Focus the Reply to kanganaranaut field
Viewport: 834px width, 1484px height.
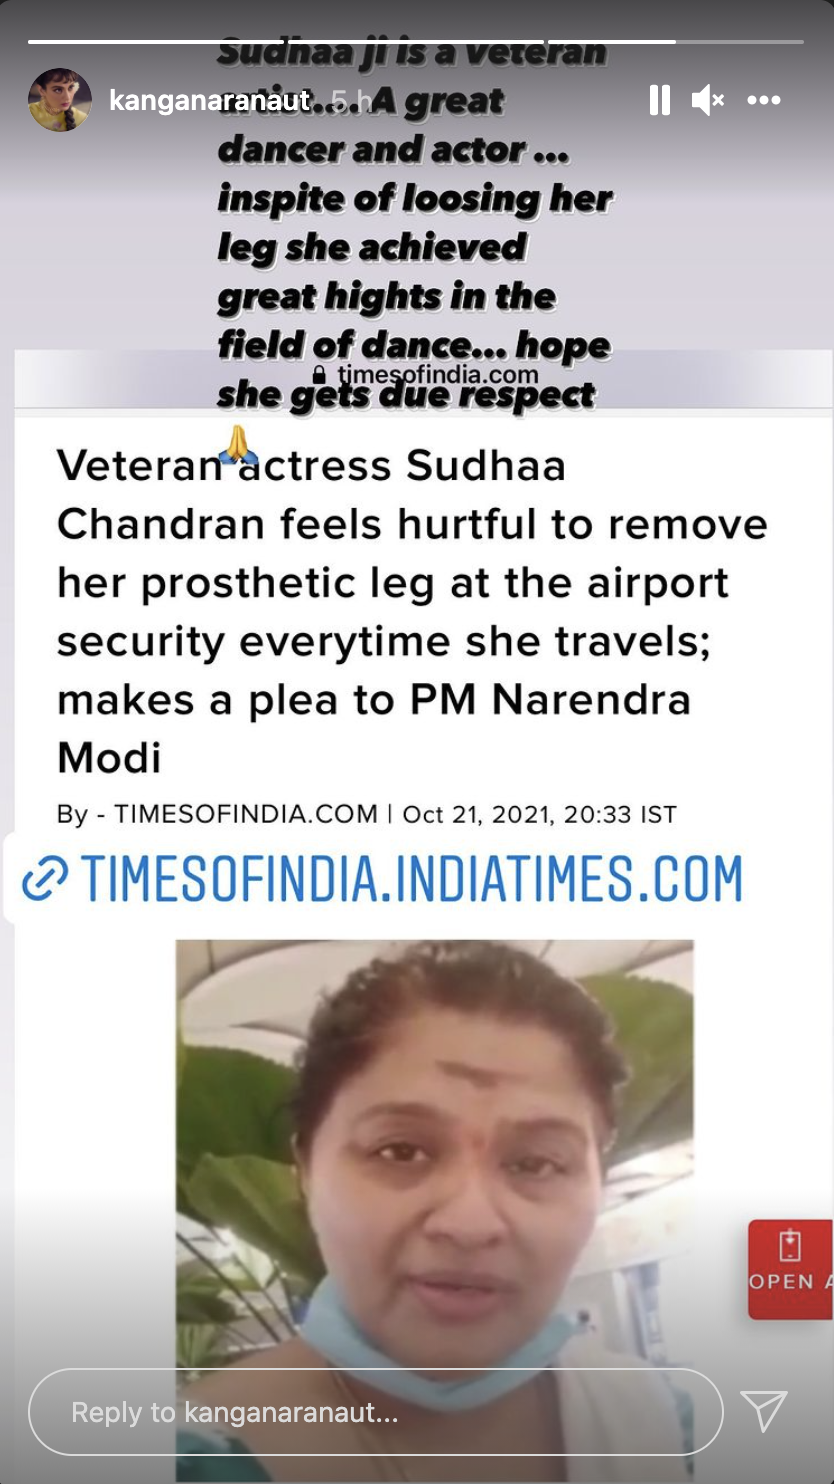click(375, 1412)
